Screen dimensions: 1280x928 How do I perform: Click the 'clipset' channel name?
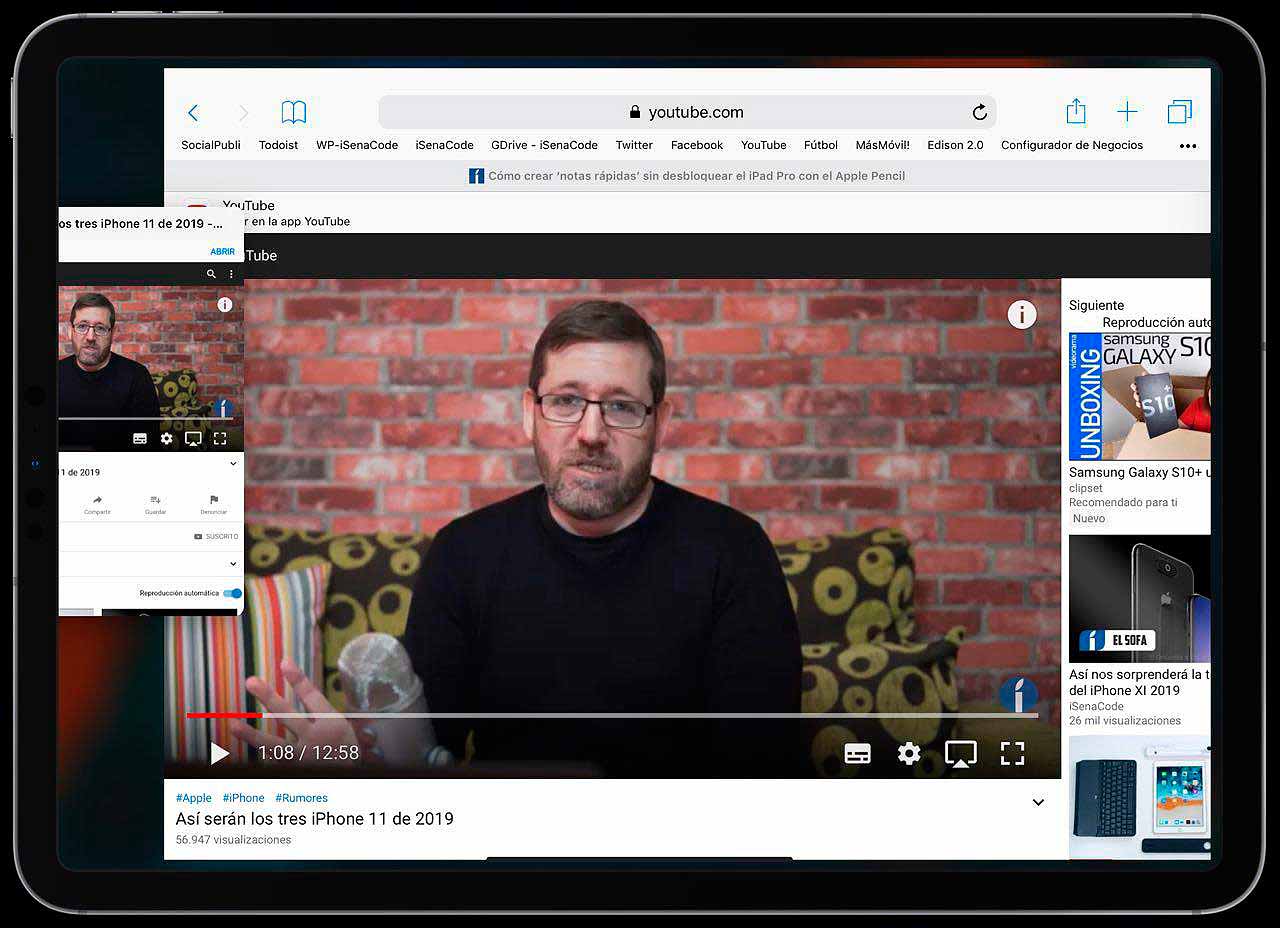click(x=1086, y=488)
